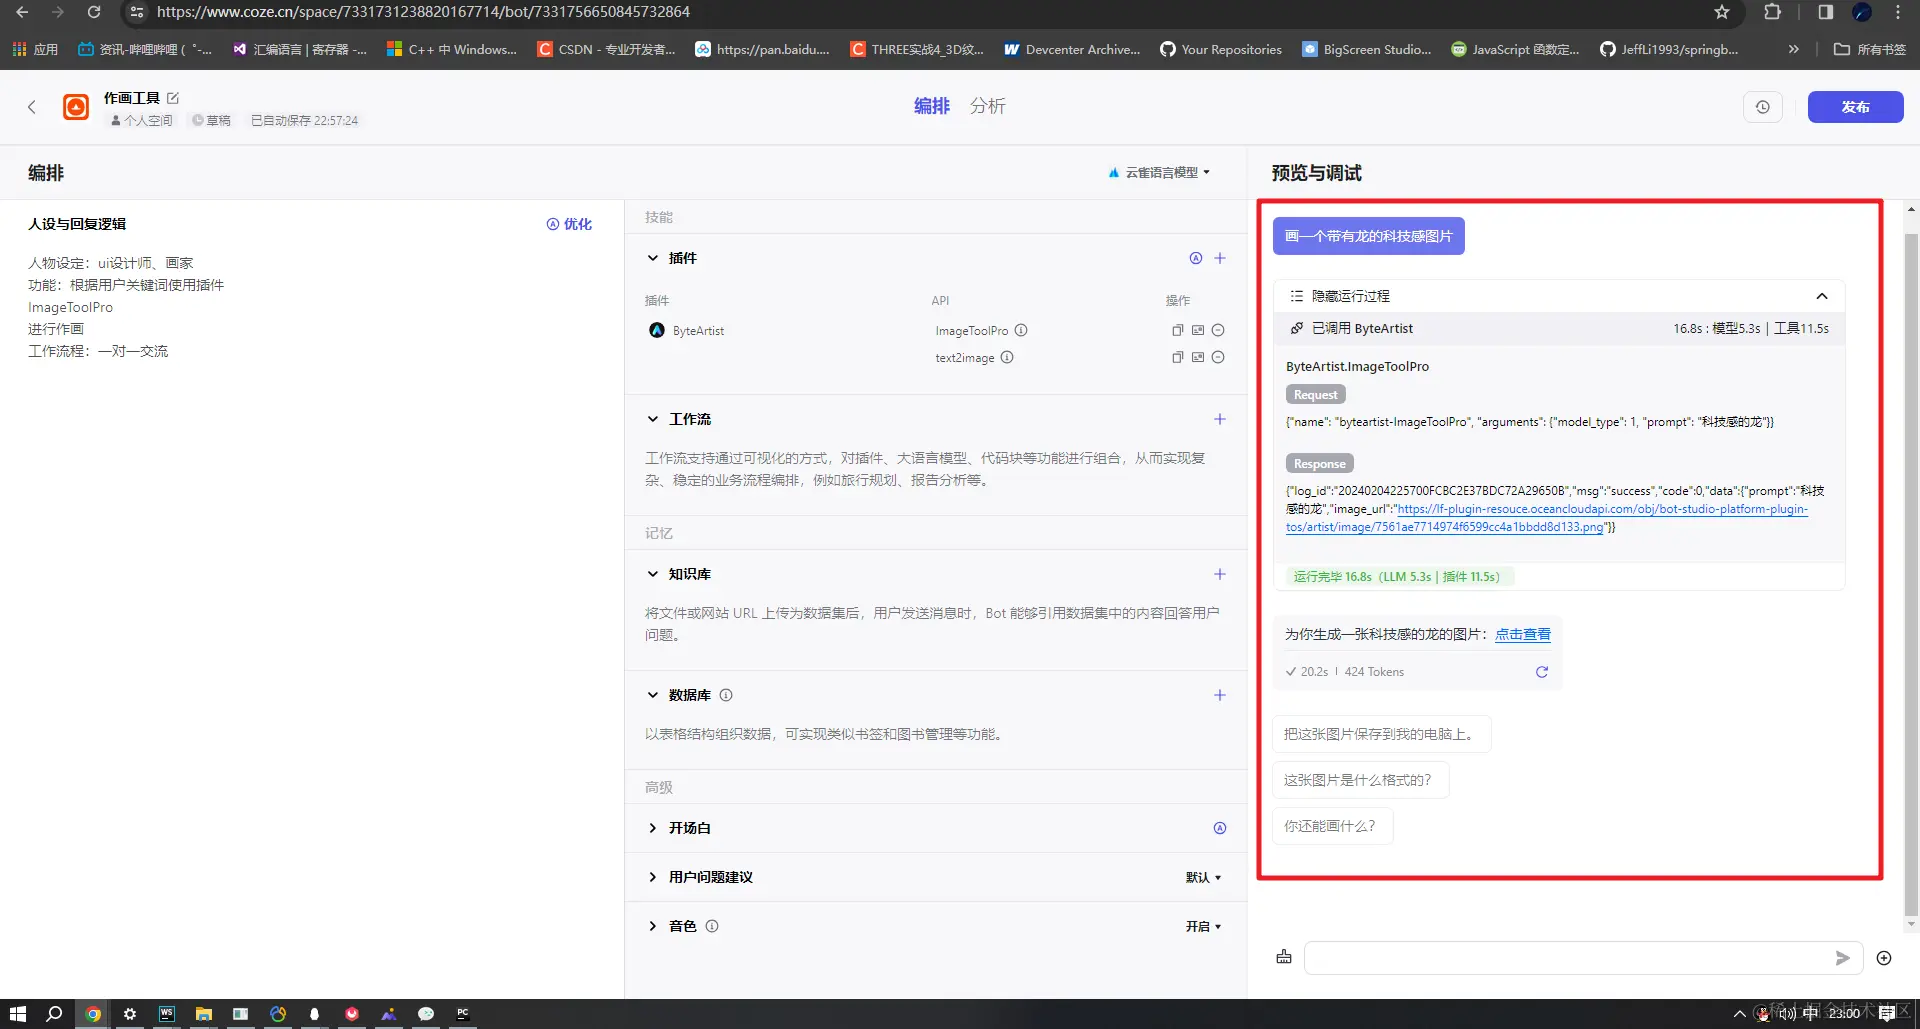Focus the chat message input field

pyautogui.click(x=1570, y=958)
